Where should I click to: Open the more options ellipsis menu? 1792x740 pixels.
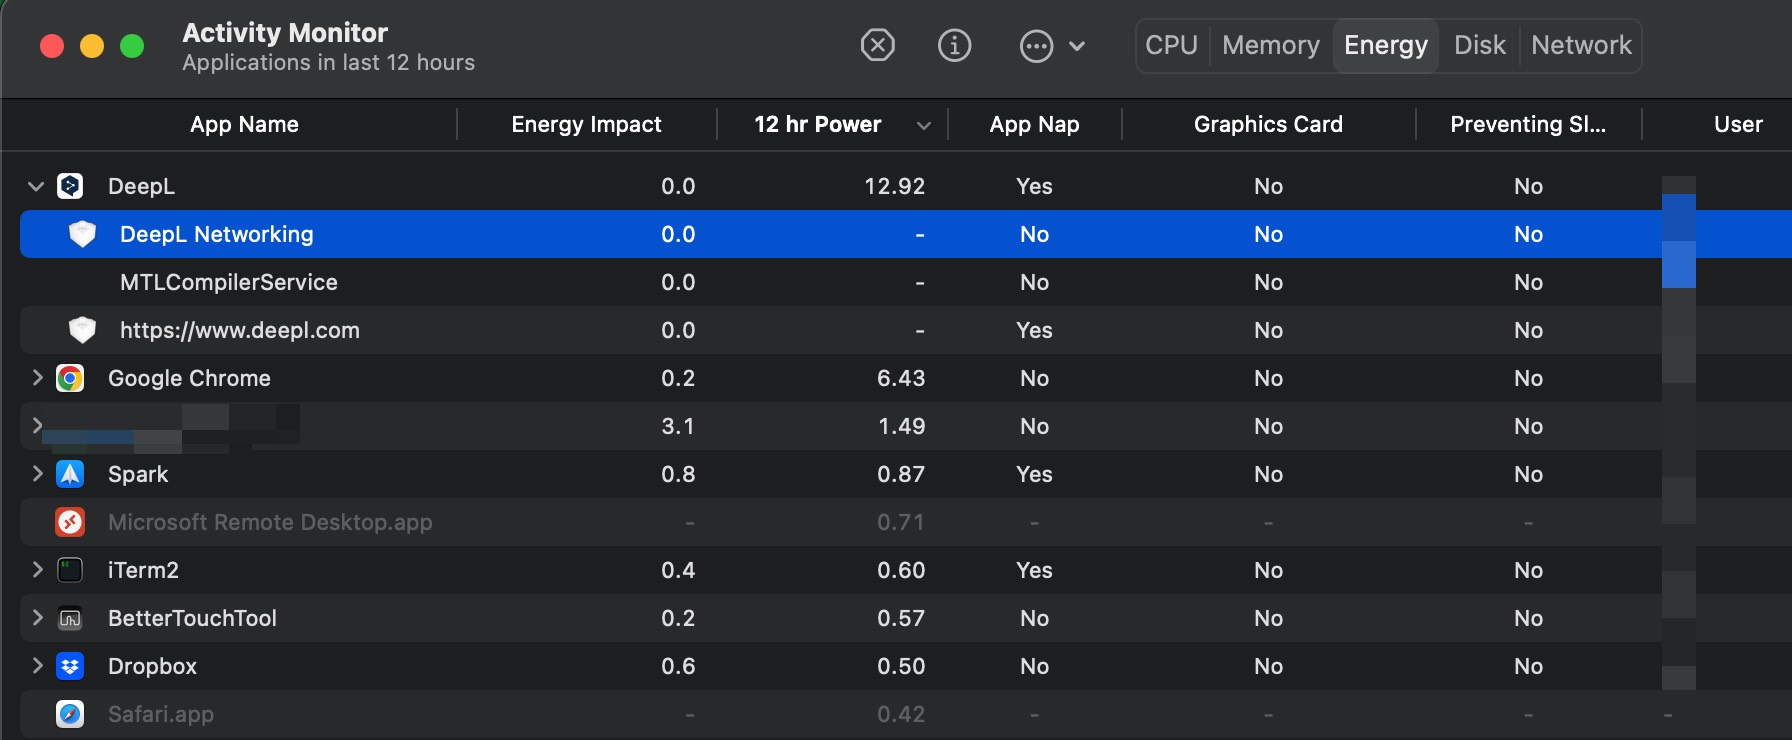tap(1036, 46)
